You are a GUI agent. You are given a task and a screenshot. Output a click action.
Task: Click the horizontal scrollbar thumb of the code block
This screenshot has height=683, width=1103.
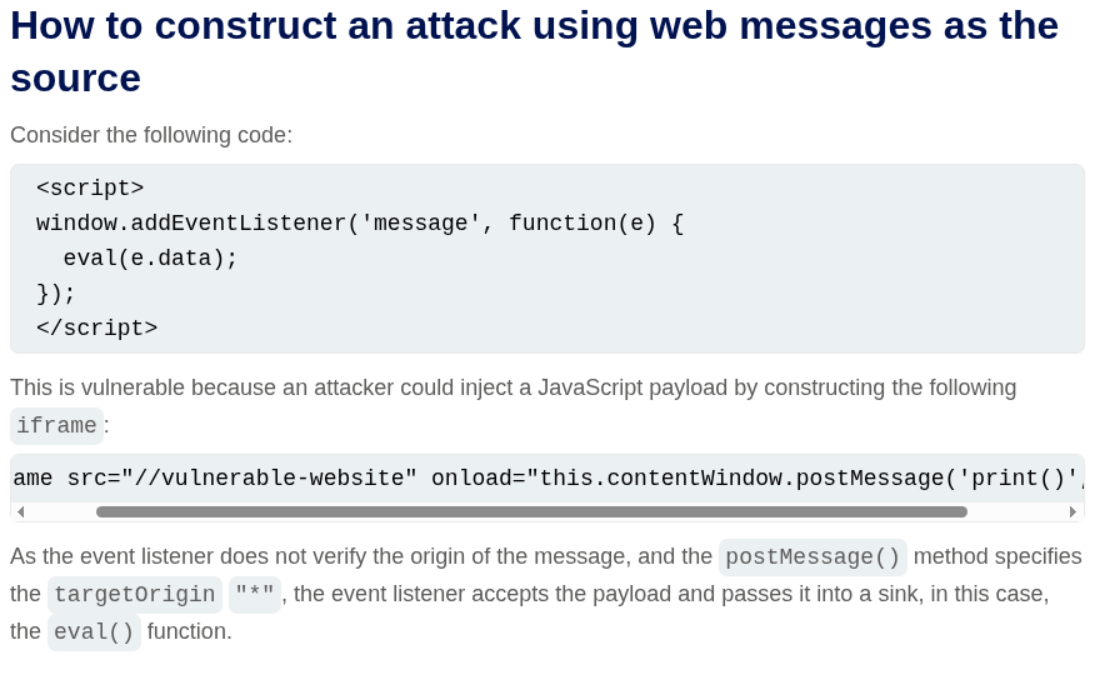531,512
